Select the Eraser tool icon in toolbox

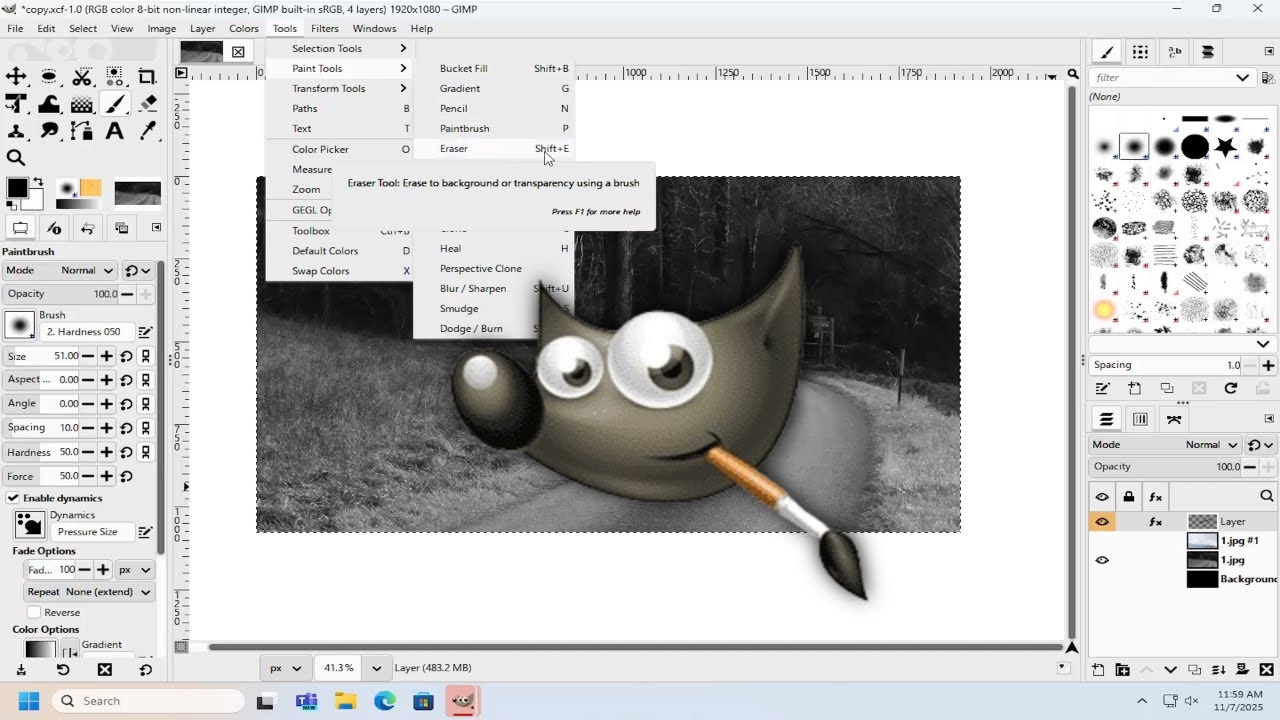pyautogui.click(x=148, y=104)
